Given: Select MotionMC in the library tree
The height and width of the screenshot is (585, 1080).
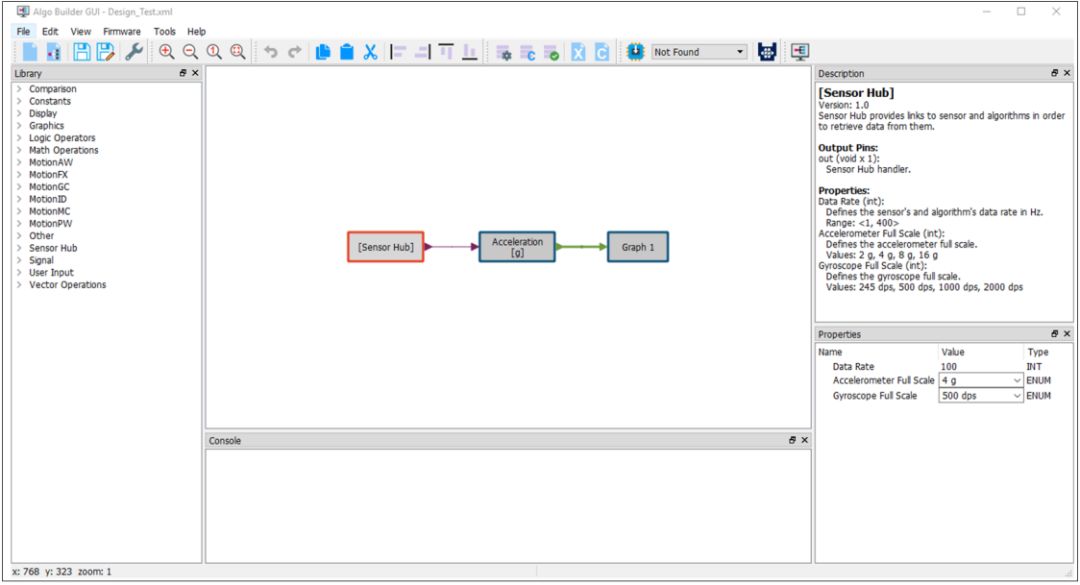Looking at the screenshot, I should [x=50, y=212].
